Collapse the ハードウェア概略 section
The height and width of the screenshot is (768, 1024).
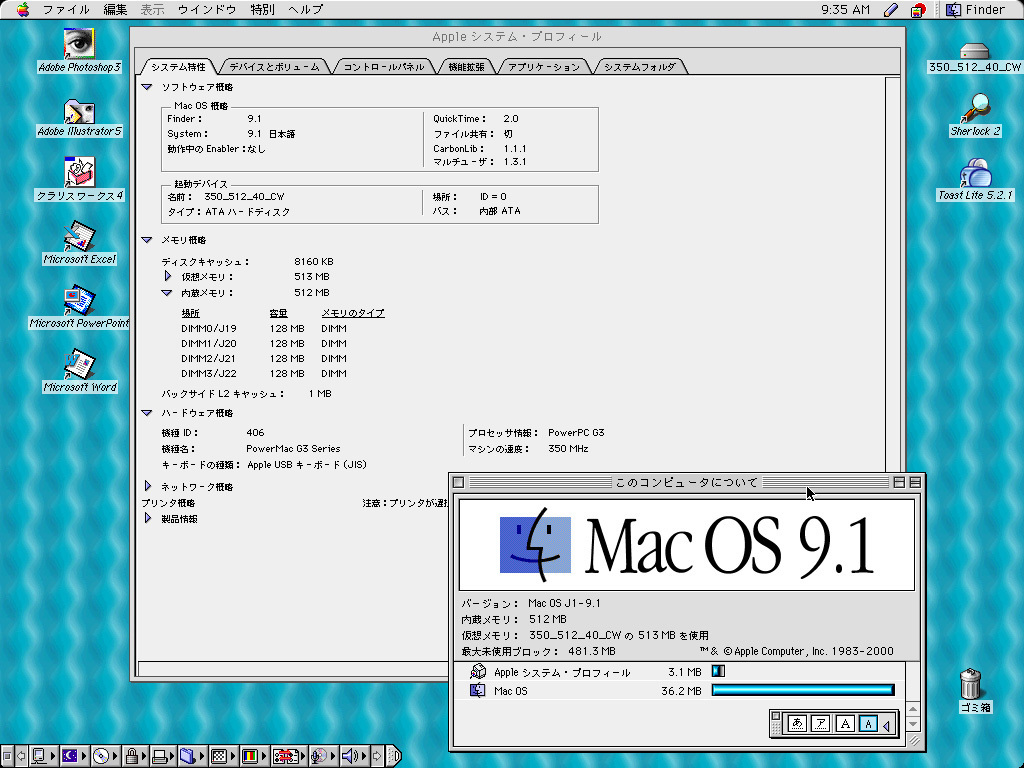click(x=147, y=413)
